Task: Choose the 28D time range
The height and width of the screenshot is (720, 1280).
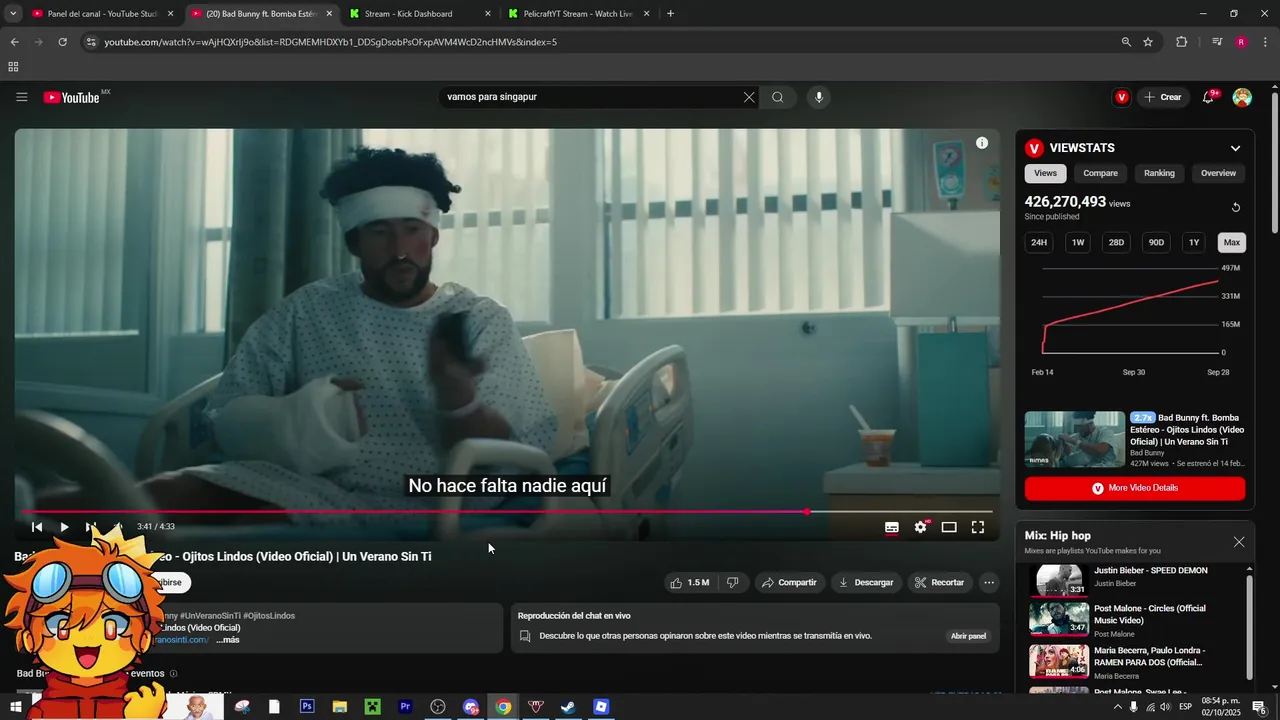Action: click(1116, 242)
